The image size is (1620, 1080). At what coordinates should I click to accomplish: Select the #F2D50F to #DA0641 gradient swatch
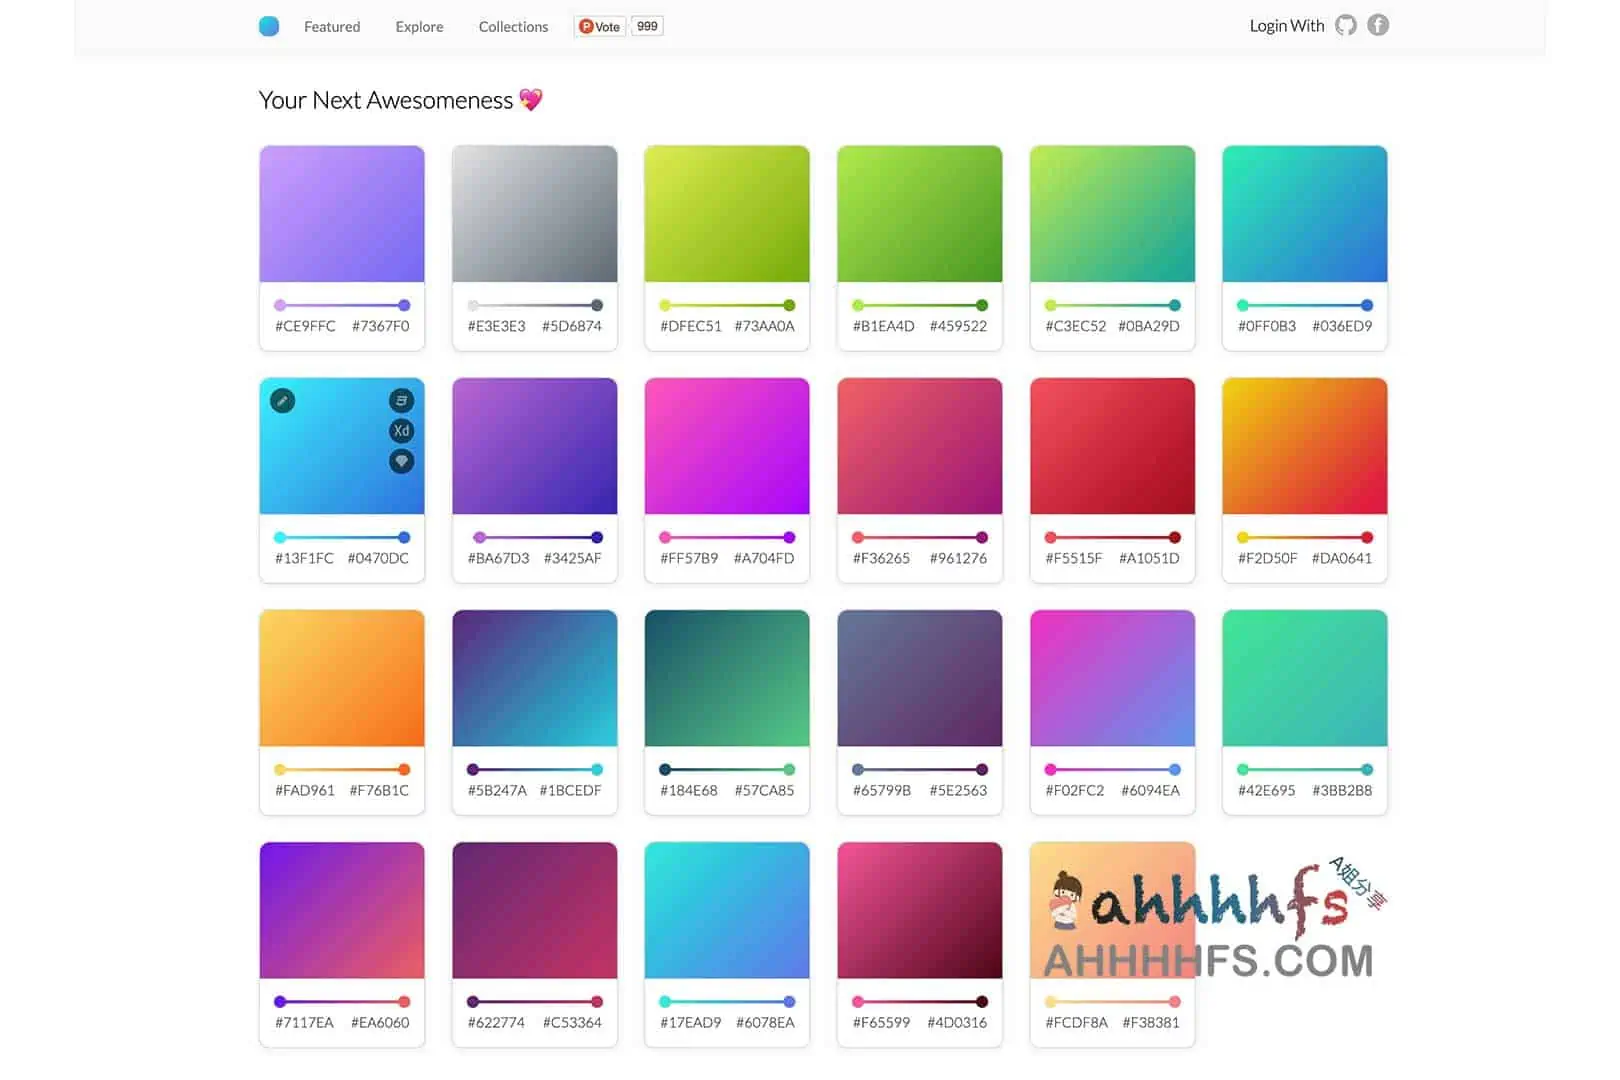1304,446
